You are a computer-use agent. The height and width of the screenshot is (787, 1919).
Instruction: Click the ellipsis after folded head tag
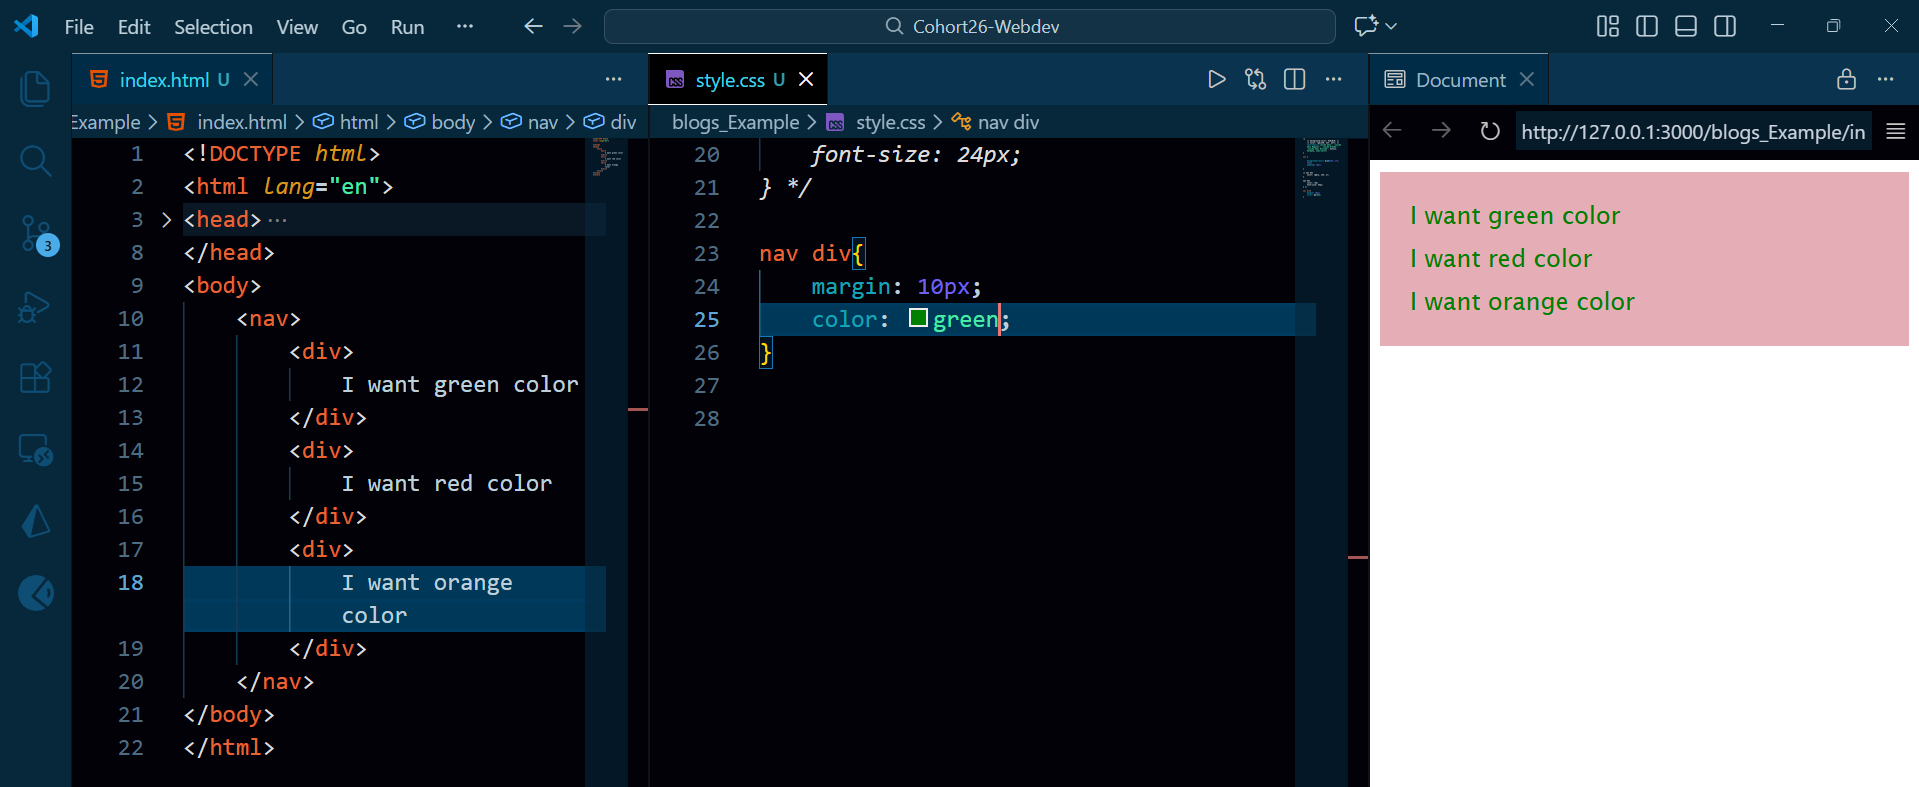point(277,220)
